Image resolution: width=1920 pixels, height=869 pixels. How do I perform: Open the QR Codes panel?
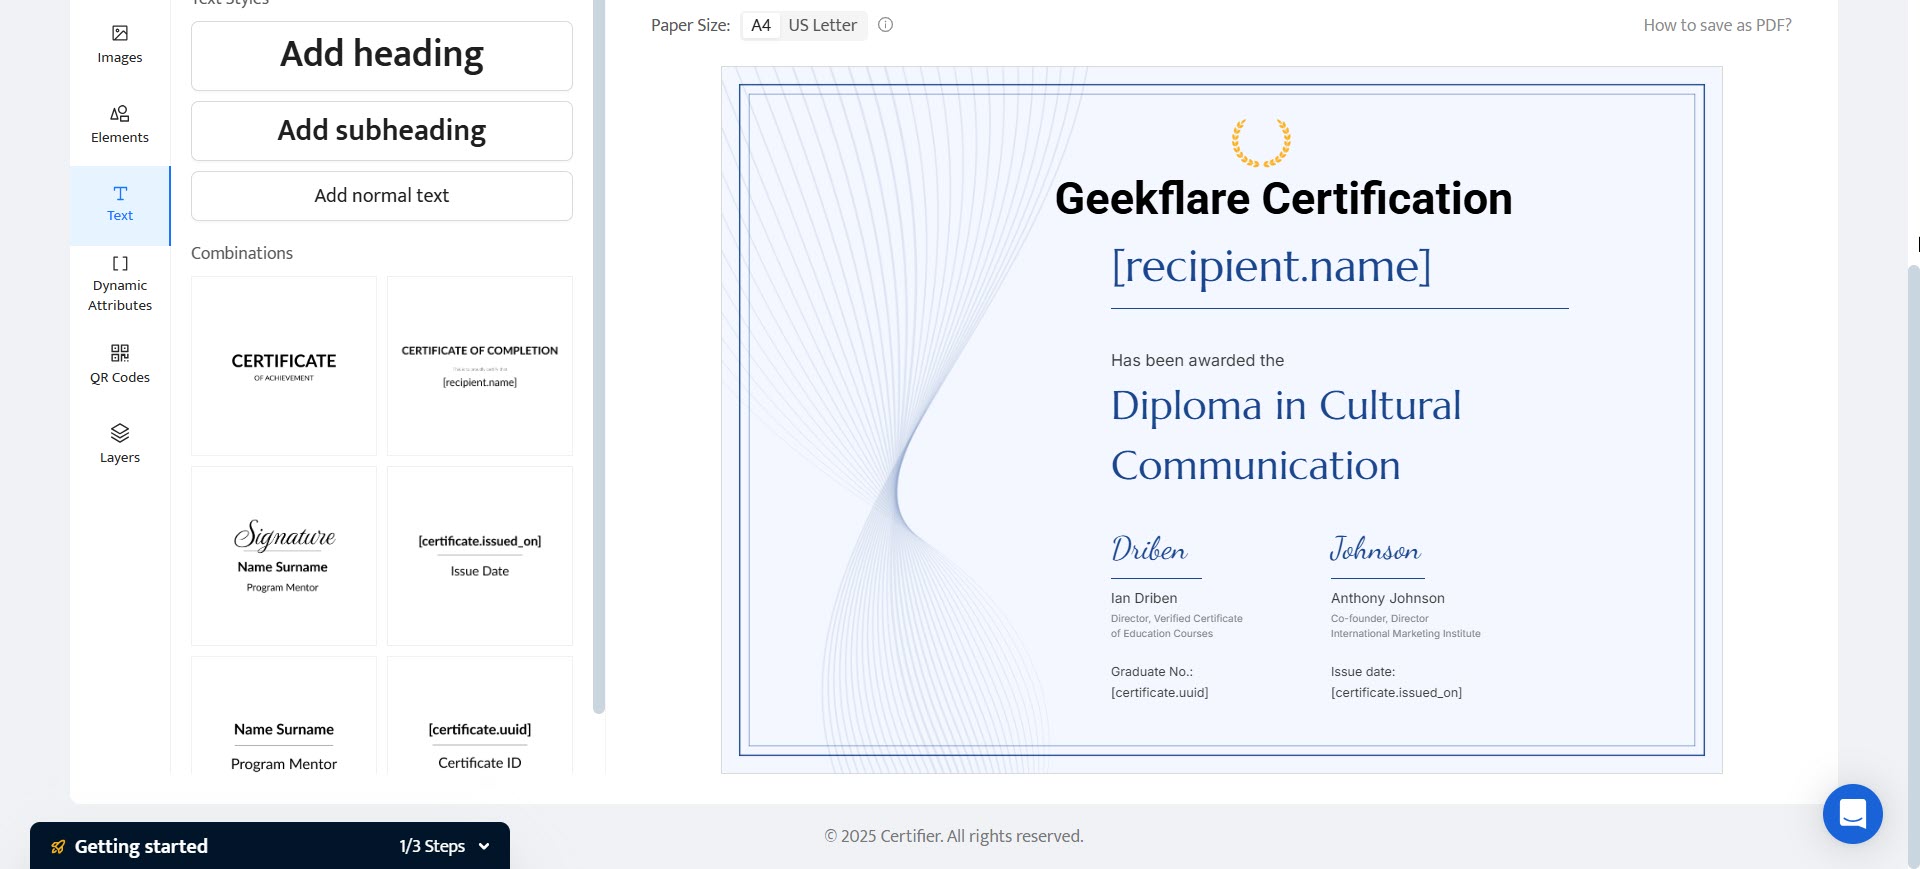coord(120,364)
